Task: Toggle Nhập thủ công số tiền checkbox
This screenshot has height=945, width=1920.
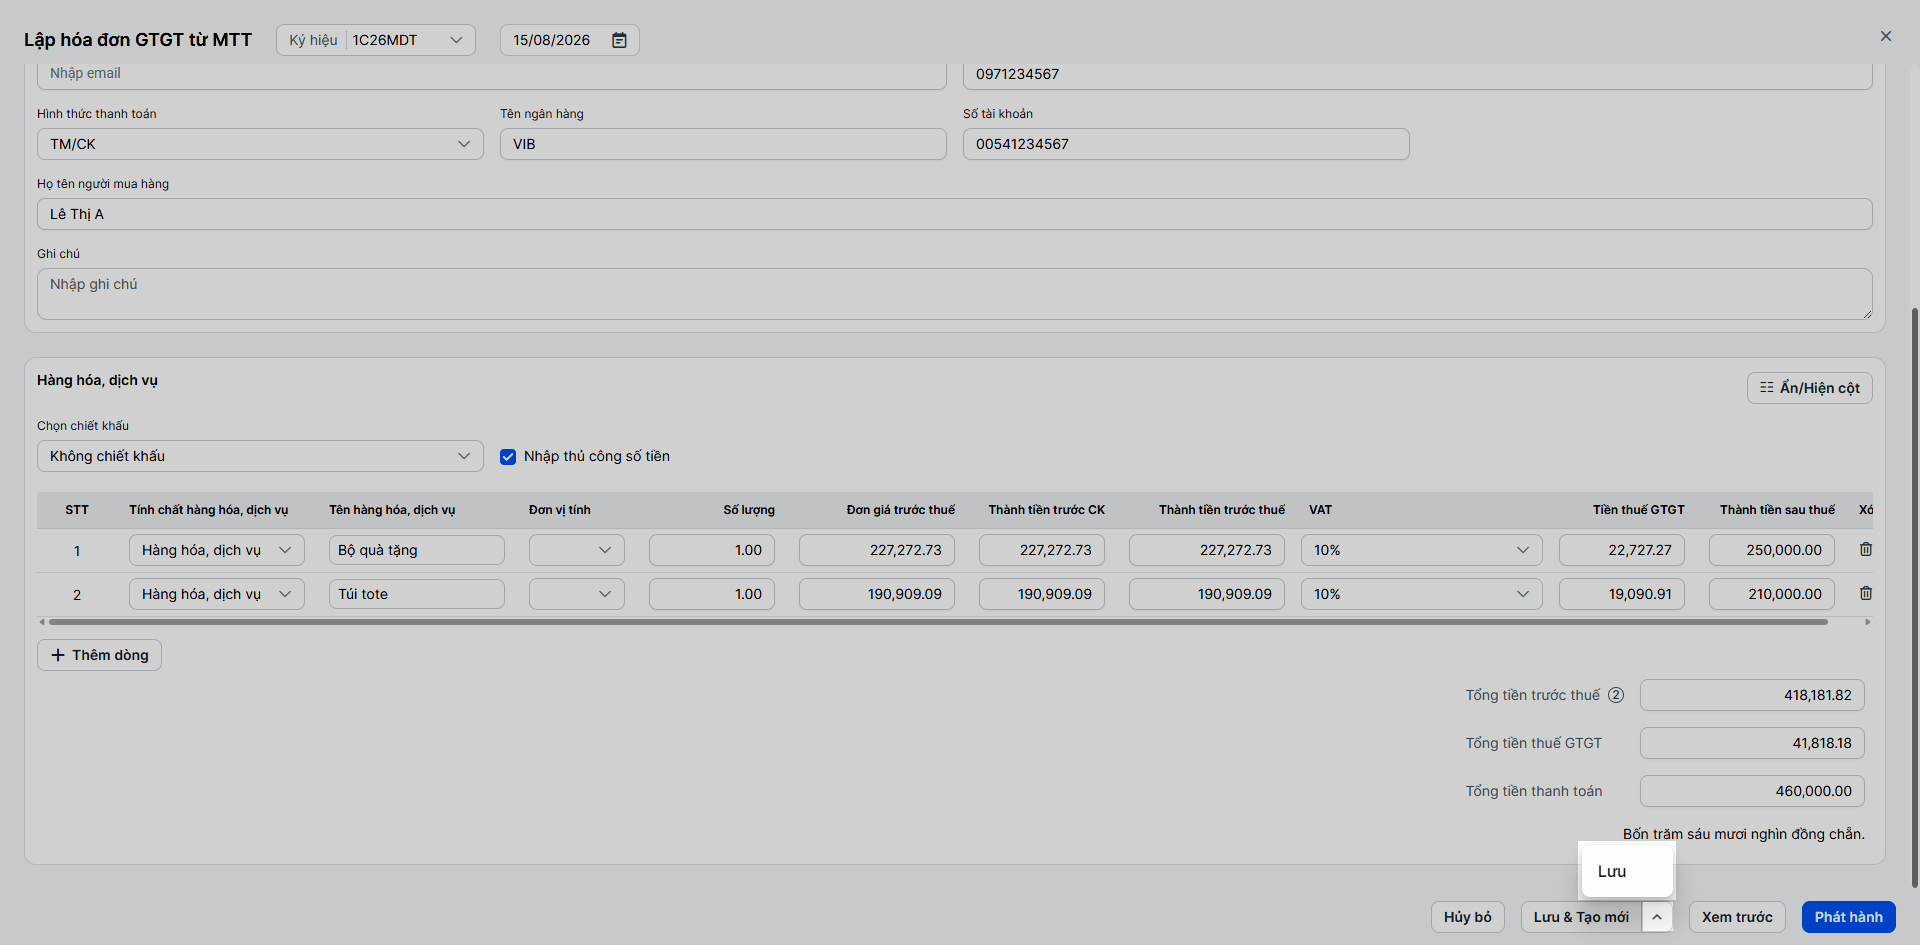Action: coord(508,456)
